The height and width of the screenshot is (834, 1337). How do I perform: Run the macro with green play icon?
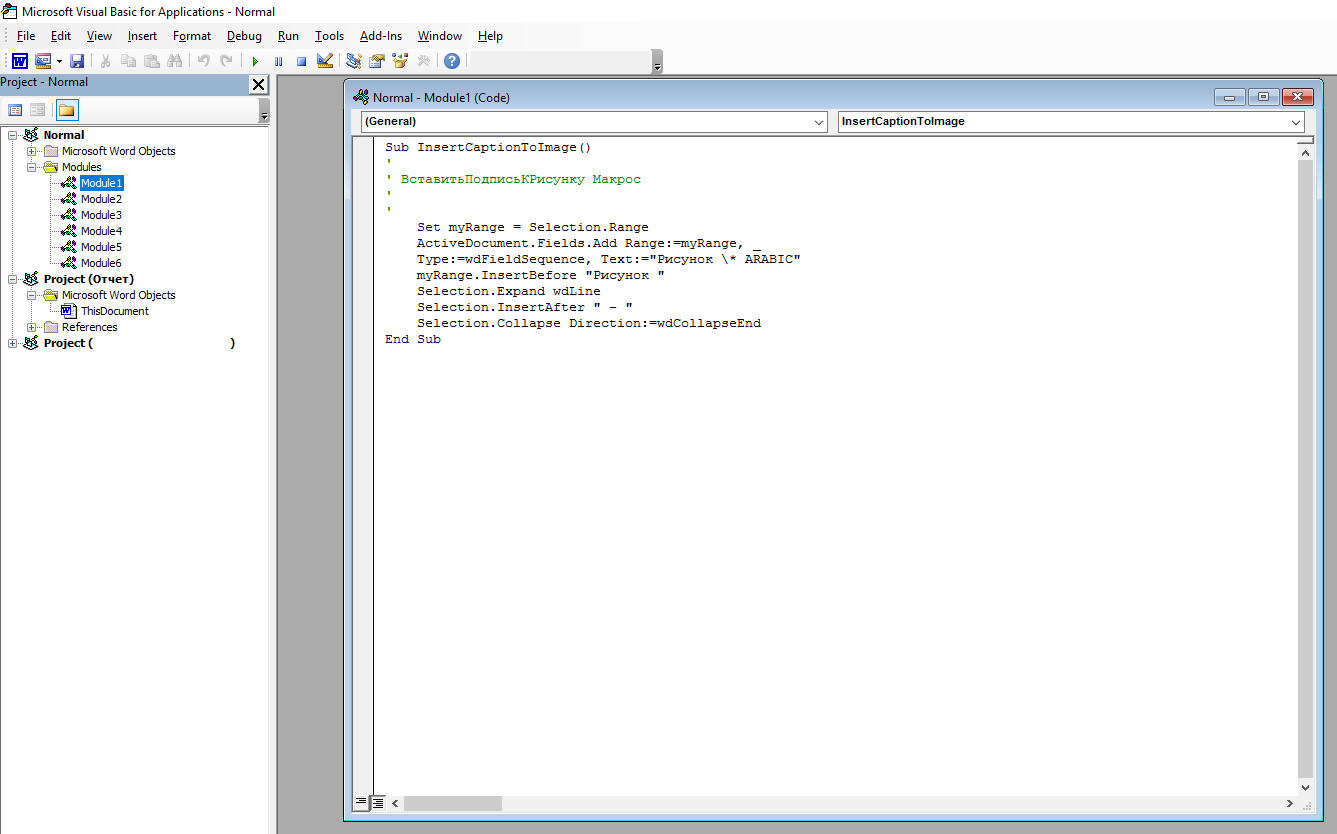(255, 61)
